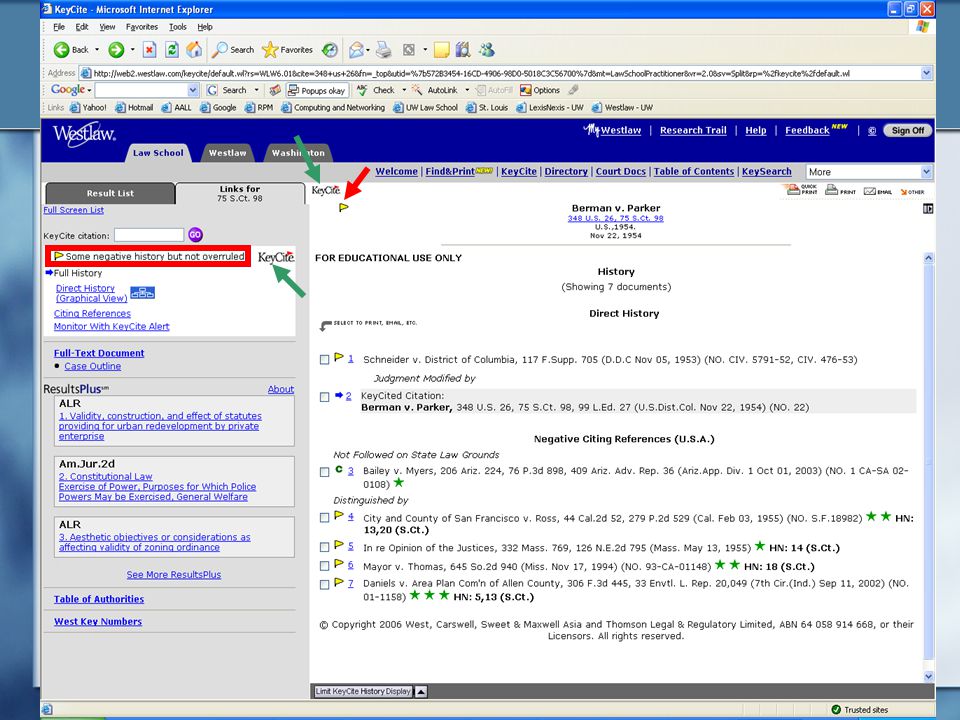960x720 pixels.
Task: Click the IE toolbar printer icon
Action: (x=383, y=50)
